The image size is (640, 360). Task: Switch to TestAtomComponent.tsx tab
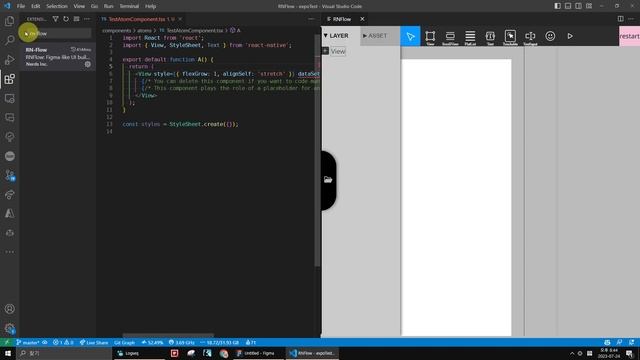(x=138, y=19)
